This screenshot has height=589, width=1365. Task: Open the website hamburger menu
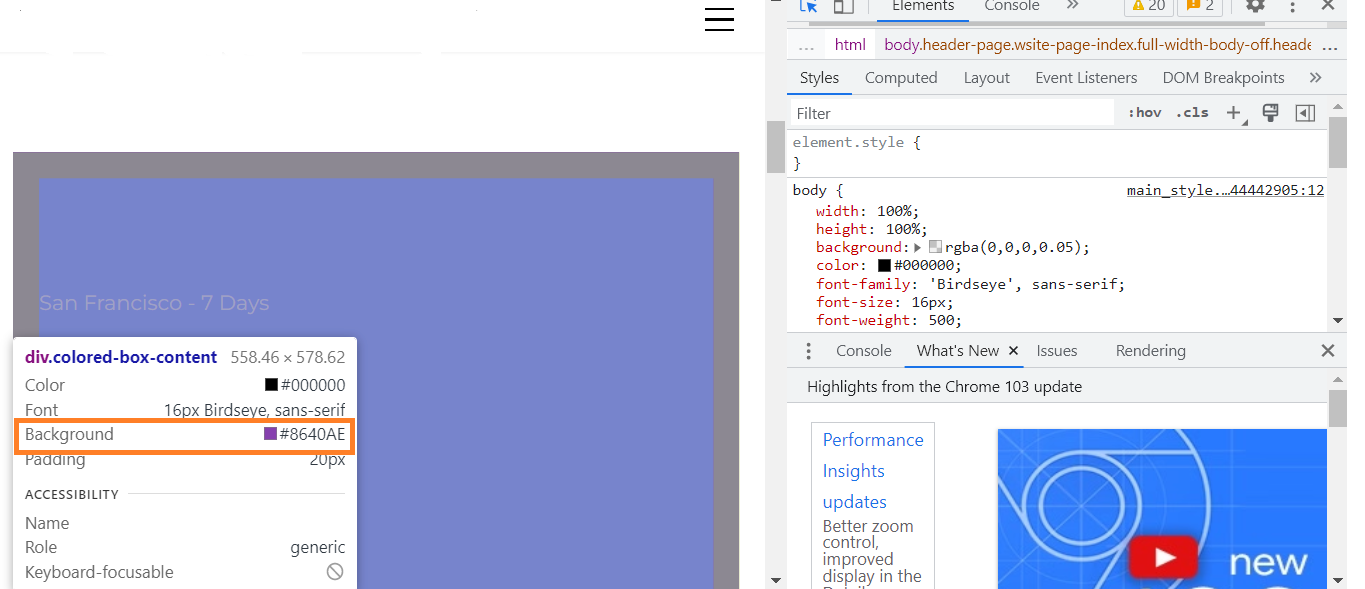pyautogui.click(x=719, y=20)
